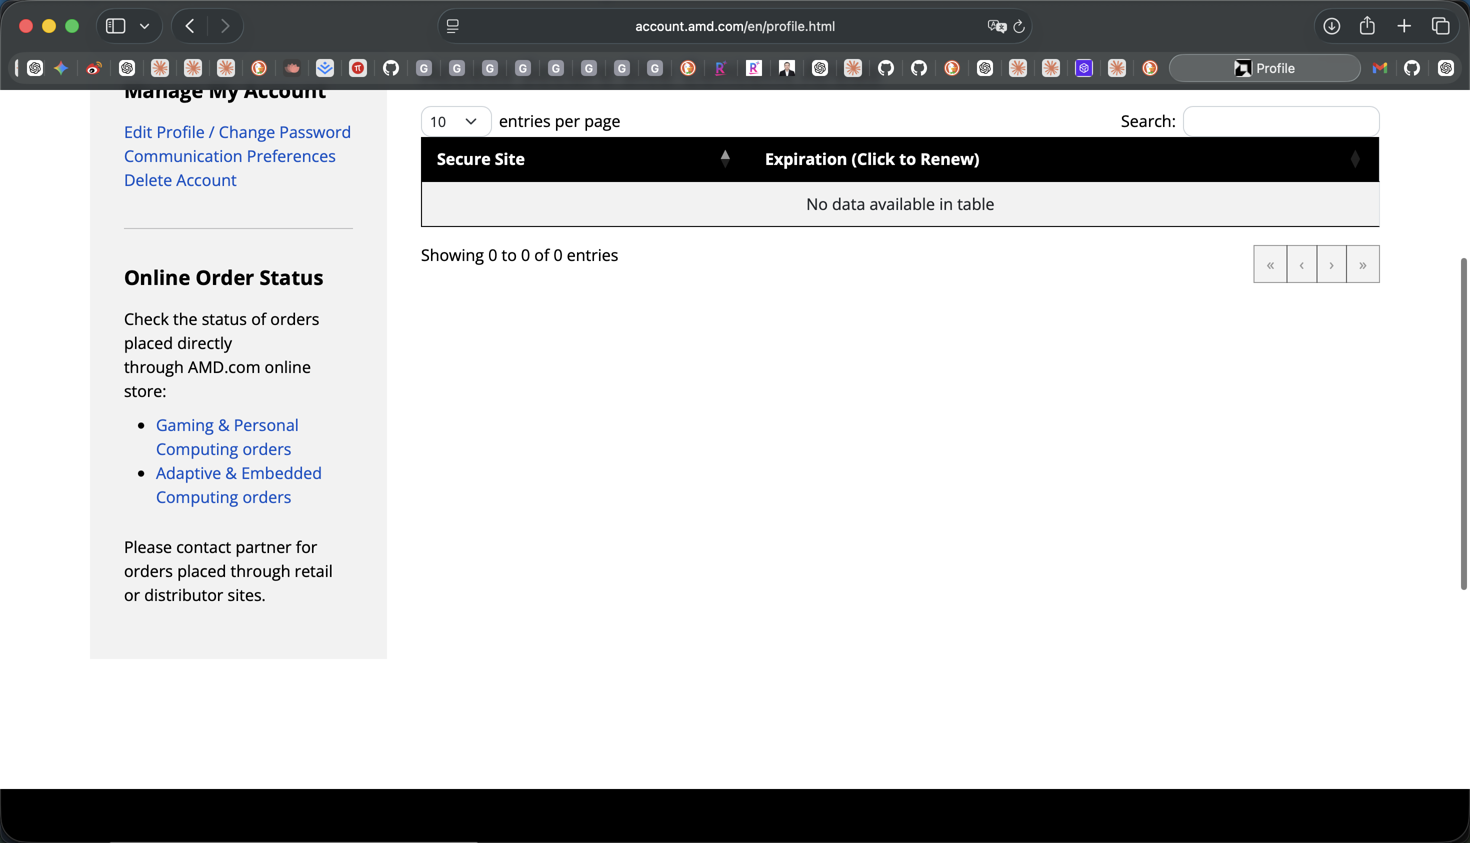Click the 'entries per page' label

559,121
